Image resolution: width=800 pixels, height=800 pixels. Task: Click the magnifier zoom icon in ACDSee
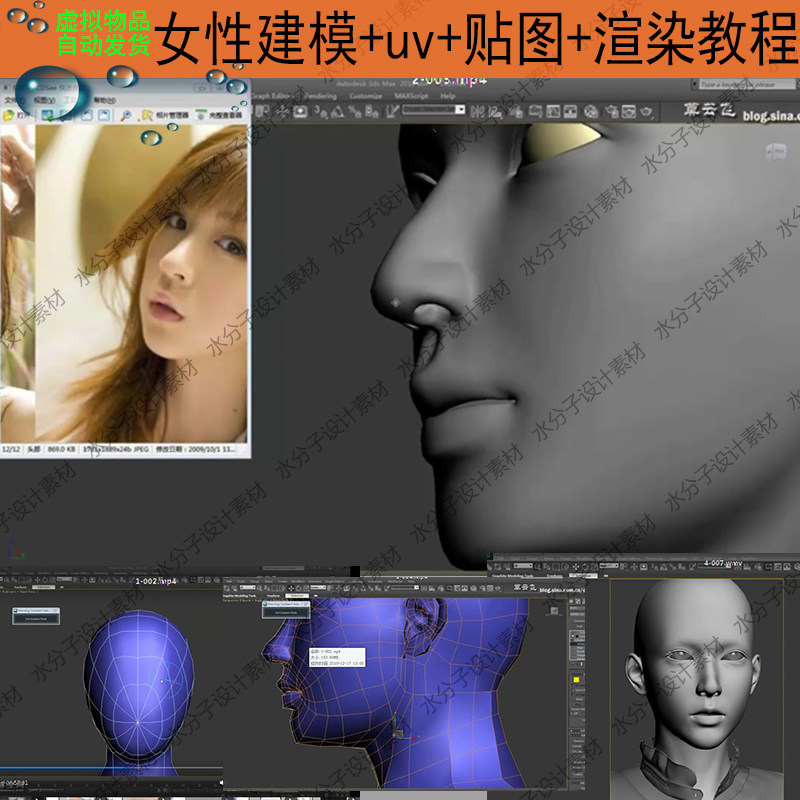(124, 114)
